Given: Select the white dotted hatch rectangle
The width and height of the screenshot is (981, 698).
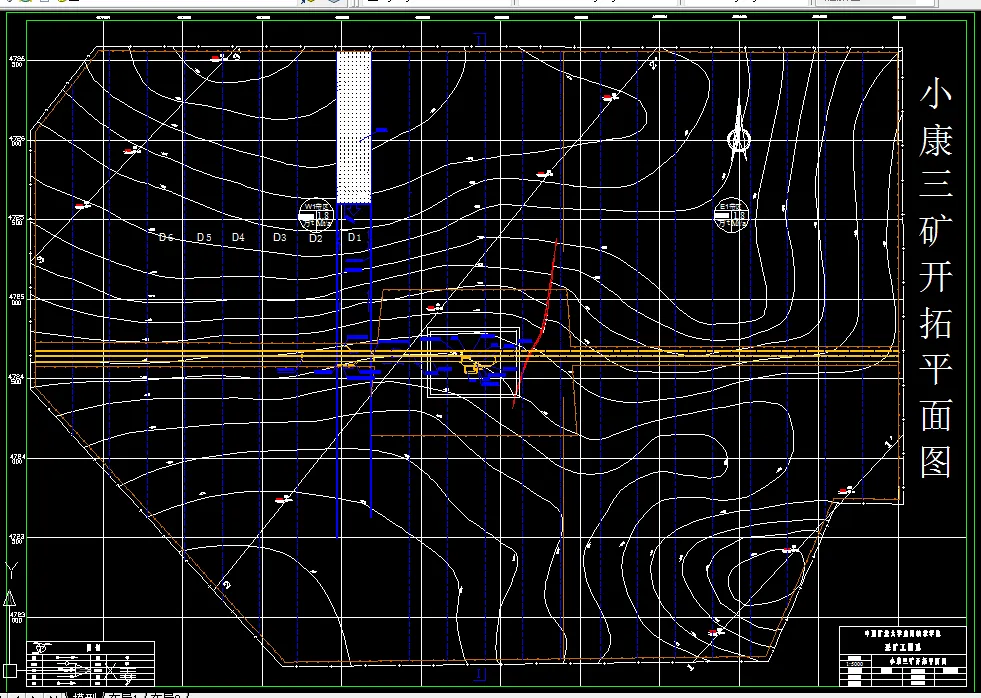Looking at the screenshot, I should [354, 127].
